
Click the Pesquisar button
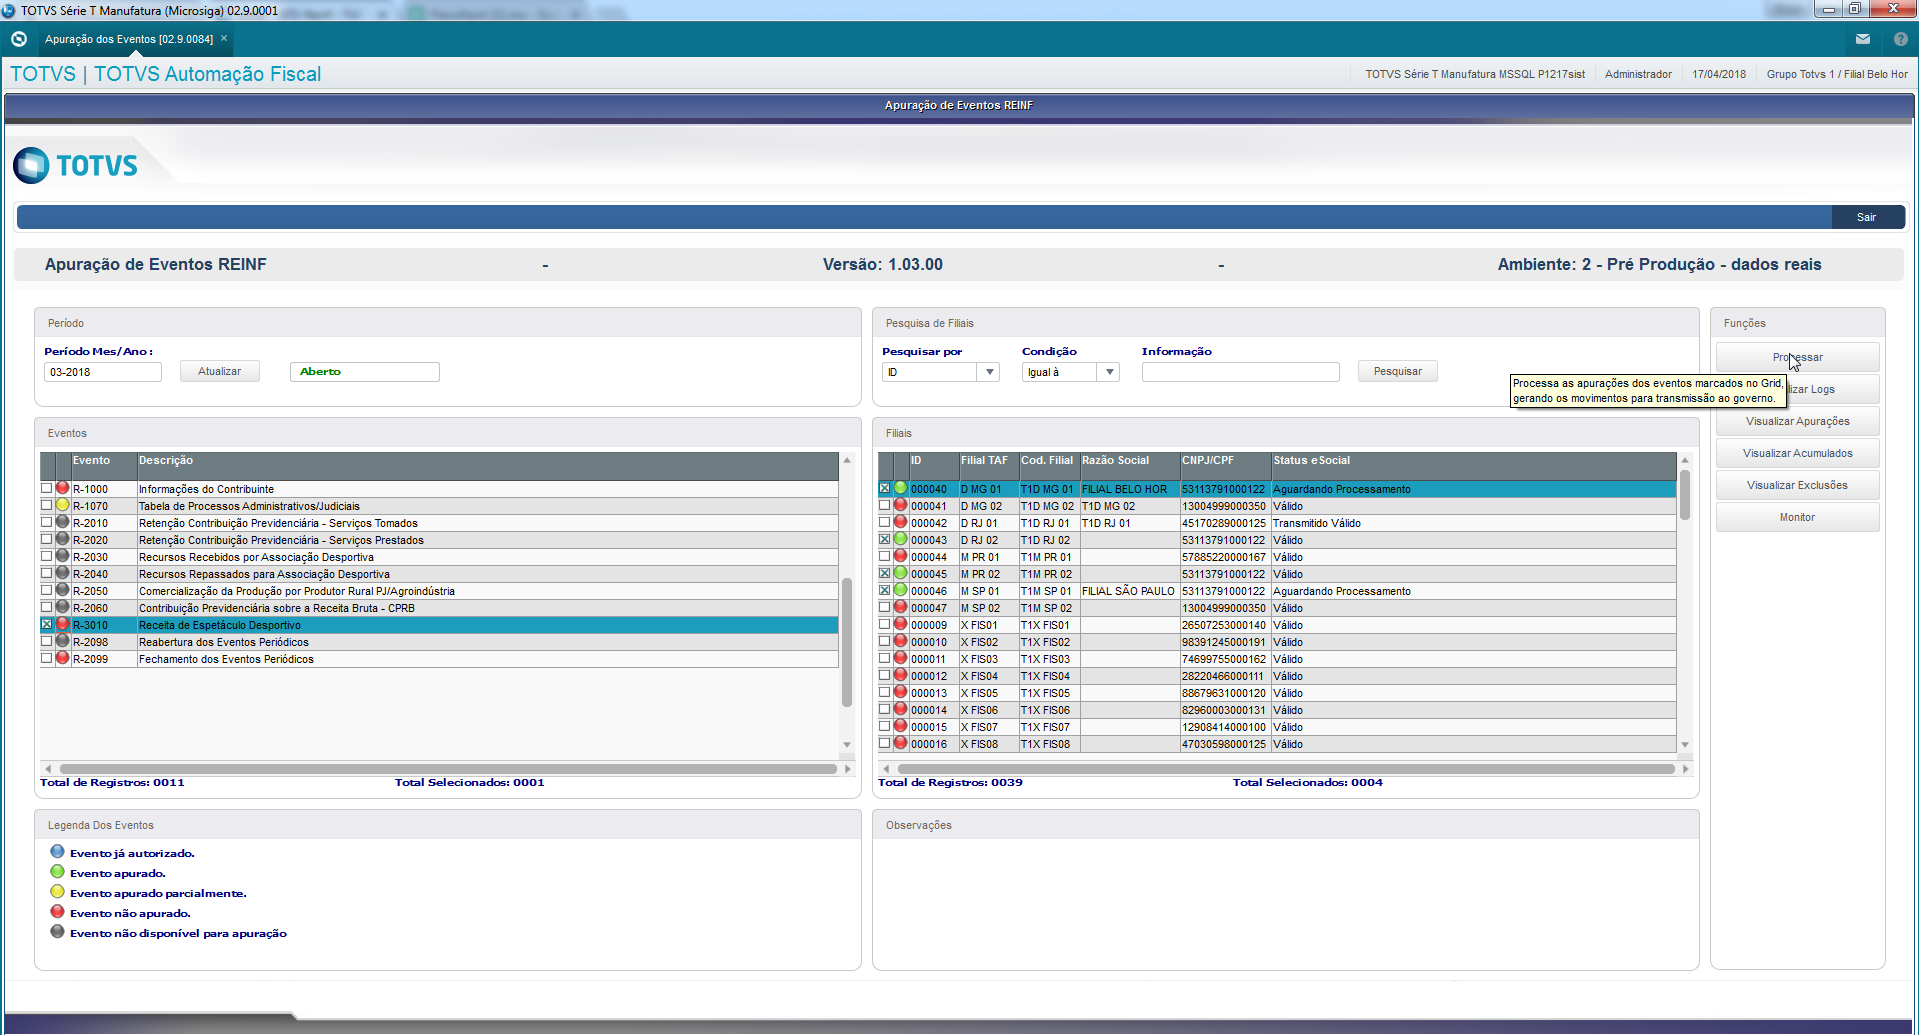click(1397, 371)
